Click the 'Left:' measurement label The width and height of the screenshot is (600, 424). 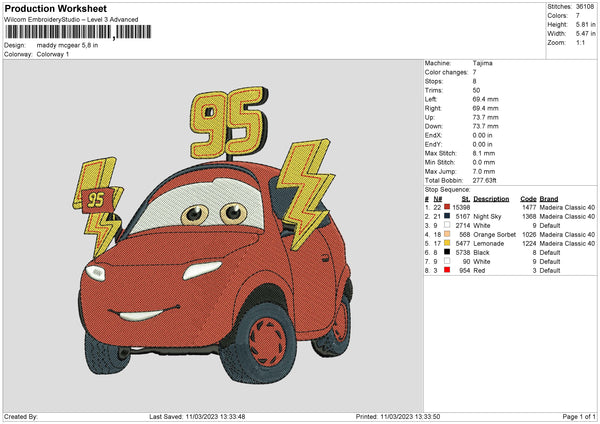point(430,99)
